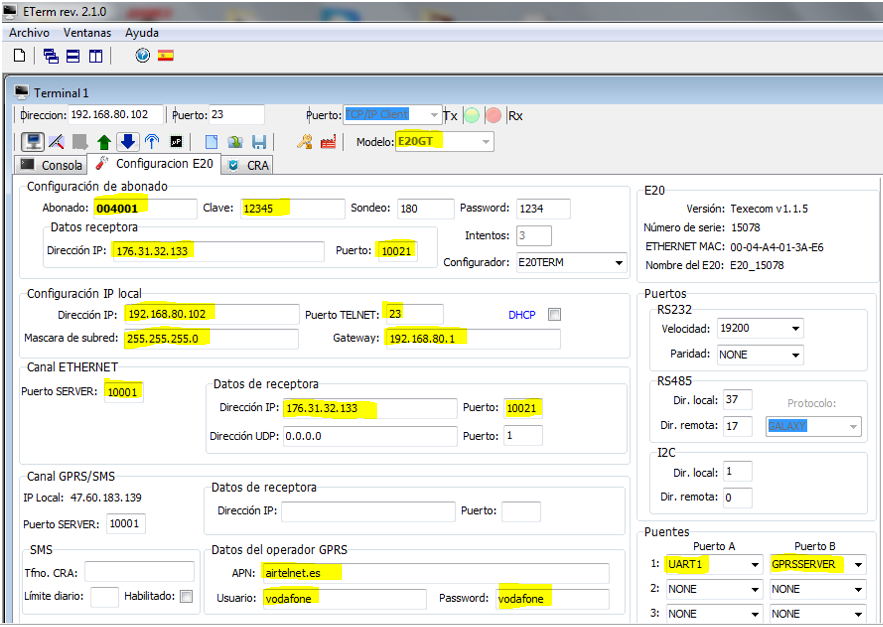This screenshot has height=627, width=883.
Task: Switch to the CRA tab
Action: (x=248, y=165)
